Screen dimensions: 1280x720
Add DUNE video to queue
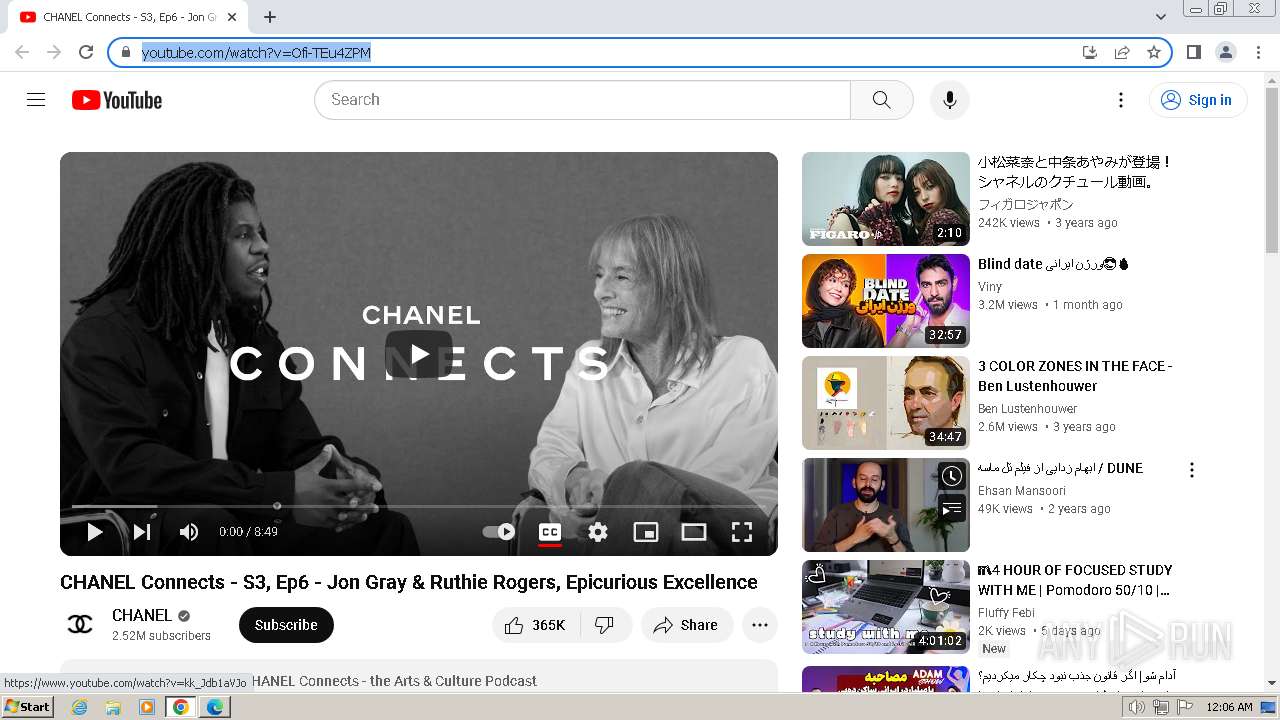pos(952,509)
